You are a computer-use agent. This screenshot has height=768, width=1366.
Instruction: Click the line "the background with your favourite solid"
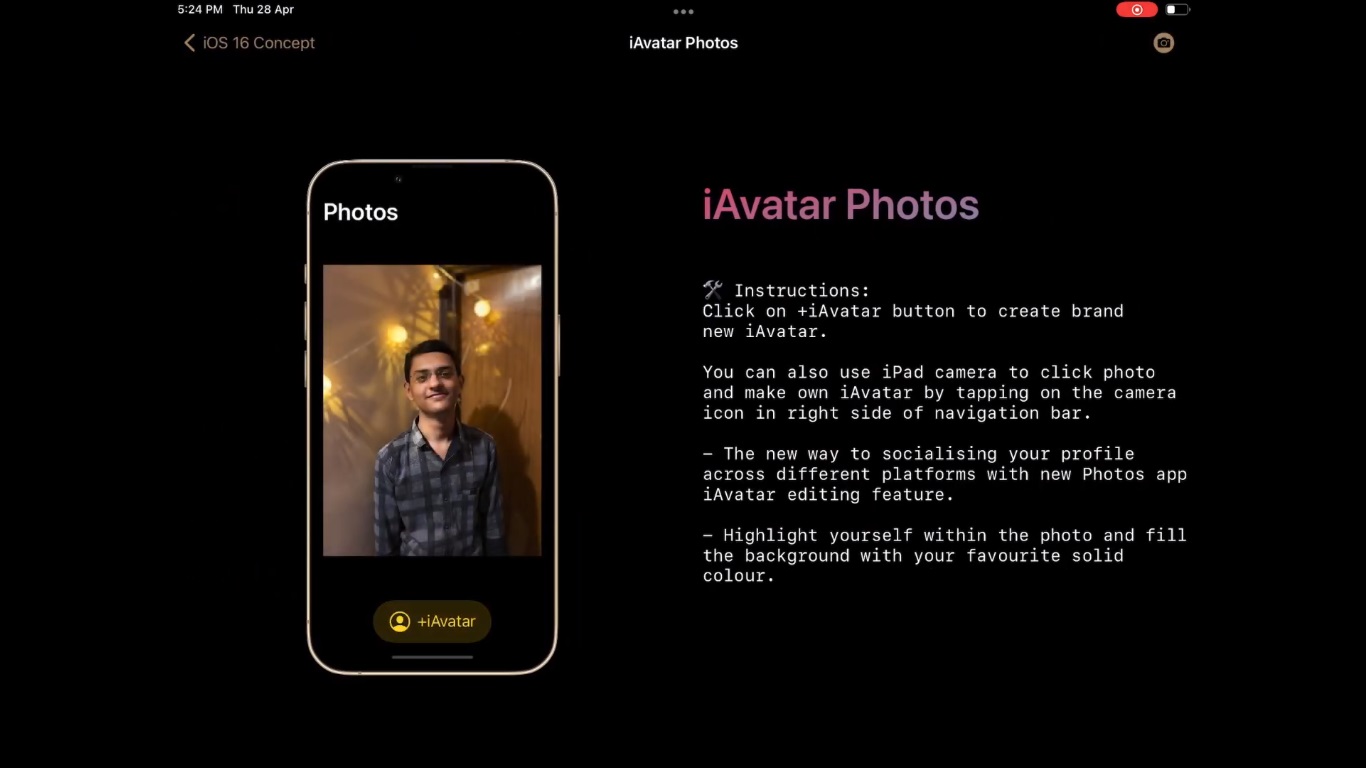click(913, 555)
